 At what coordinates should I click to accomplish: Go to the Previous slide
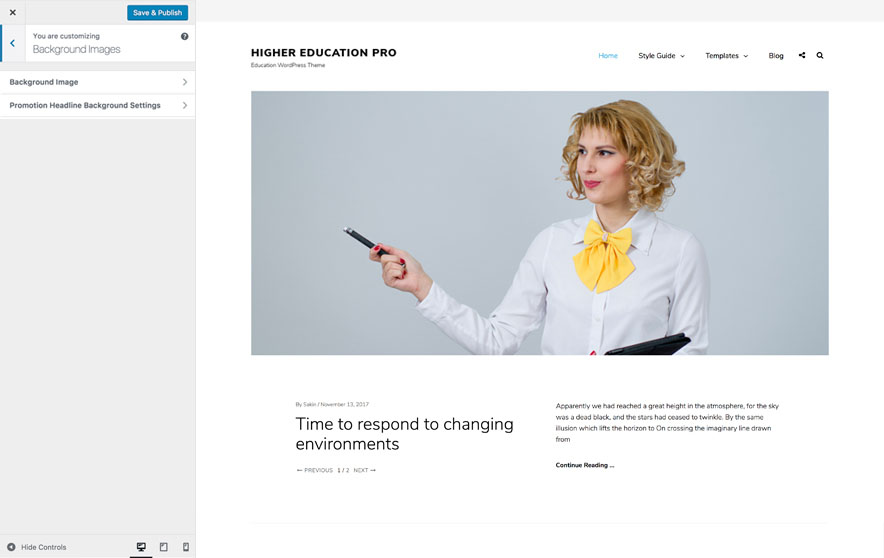pos(315,470)
